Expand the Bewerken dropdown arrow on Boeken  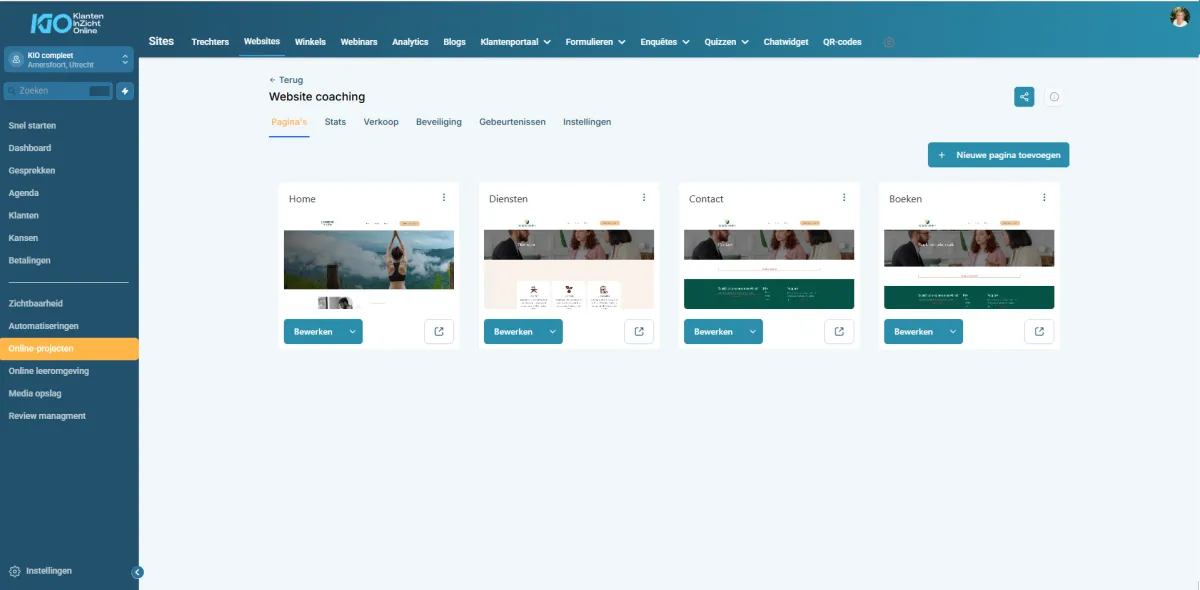coord(952,332)
